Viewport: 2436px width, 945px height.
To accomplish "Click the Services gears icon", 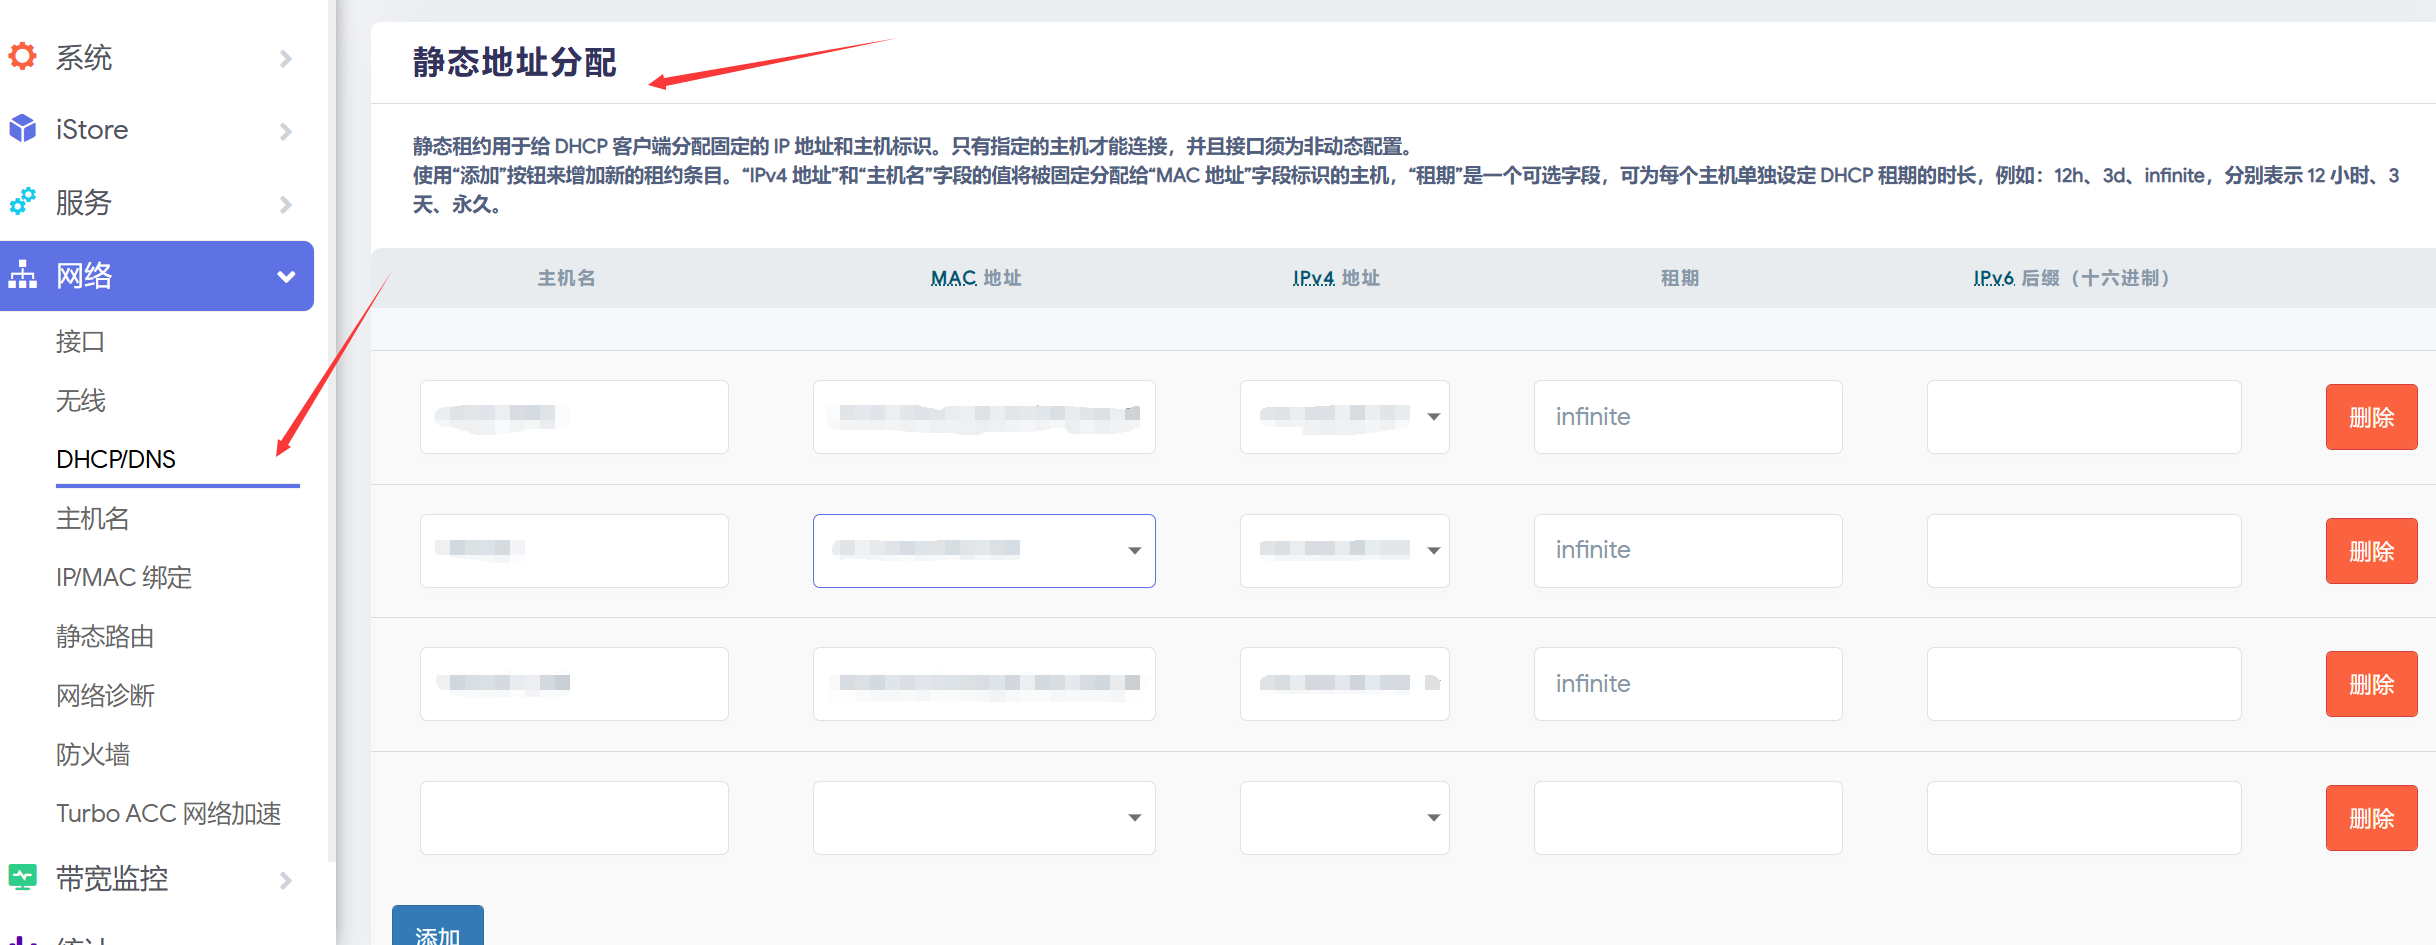I will [22, 202].
